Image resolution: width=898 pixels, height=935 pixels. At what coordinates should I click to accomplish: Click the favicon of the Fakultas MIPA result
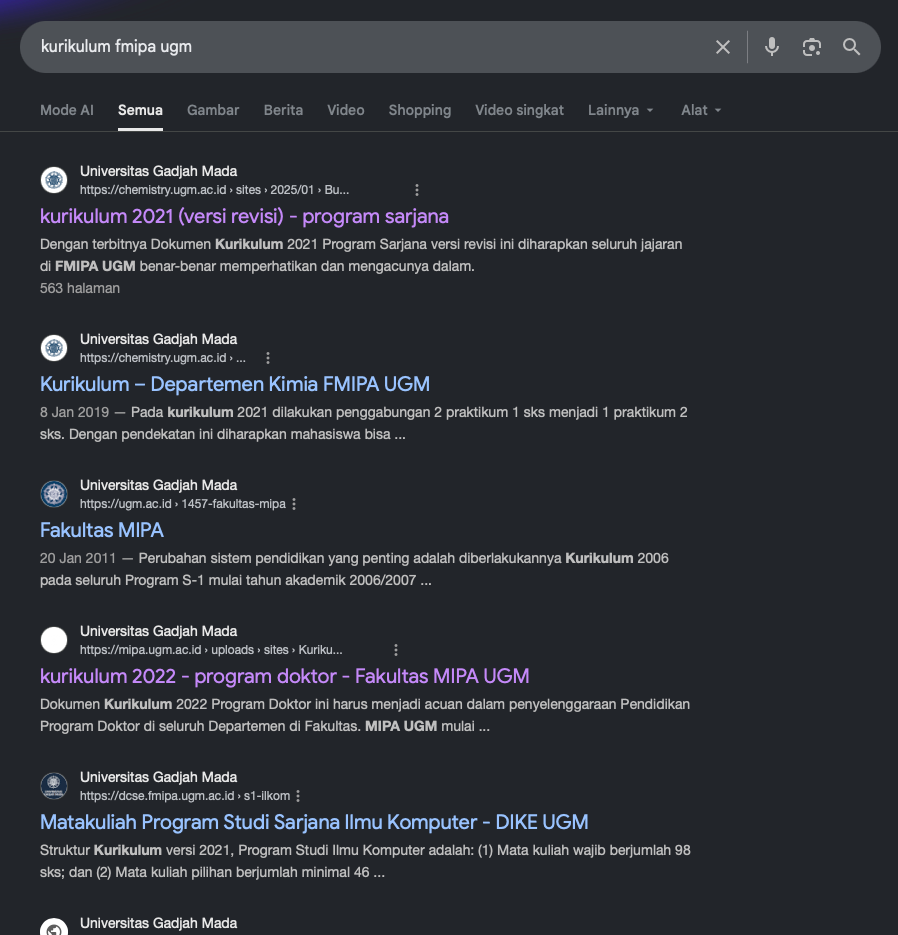54,494
